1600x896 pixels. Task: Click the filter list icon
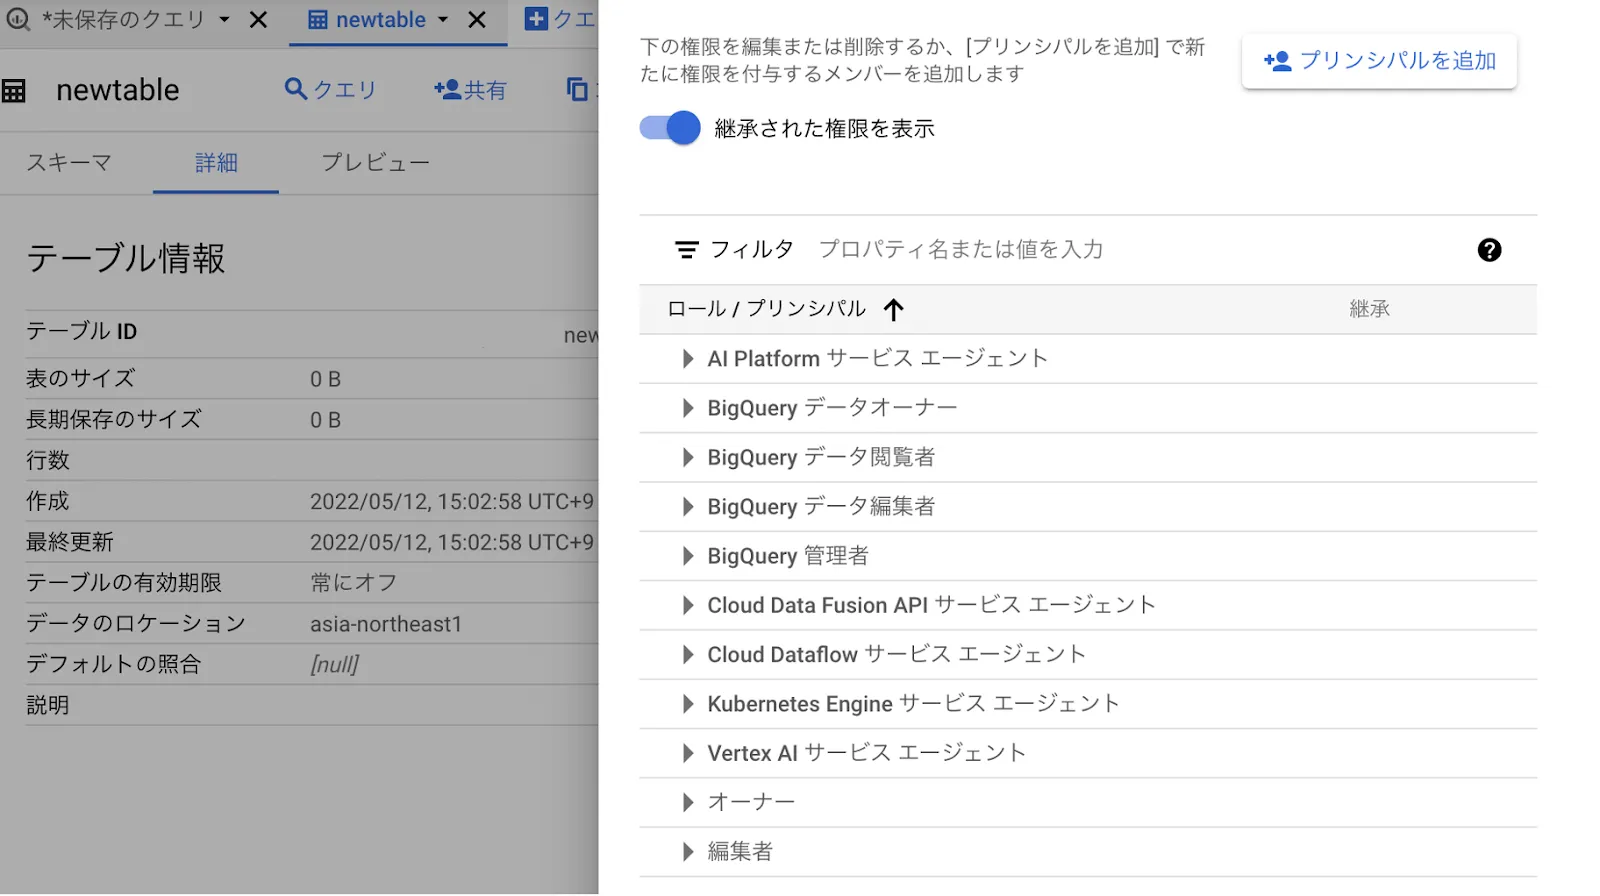686,250
